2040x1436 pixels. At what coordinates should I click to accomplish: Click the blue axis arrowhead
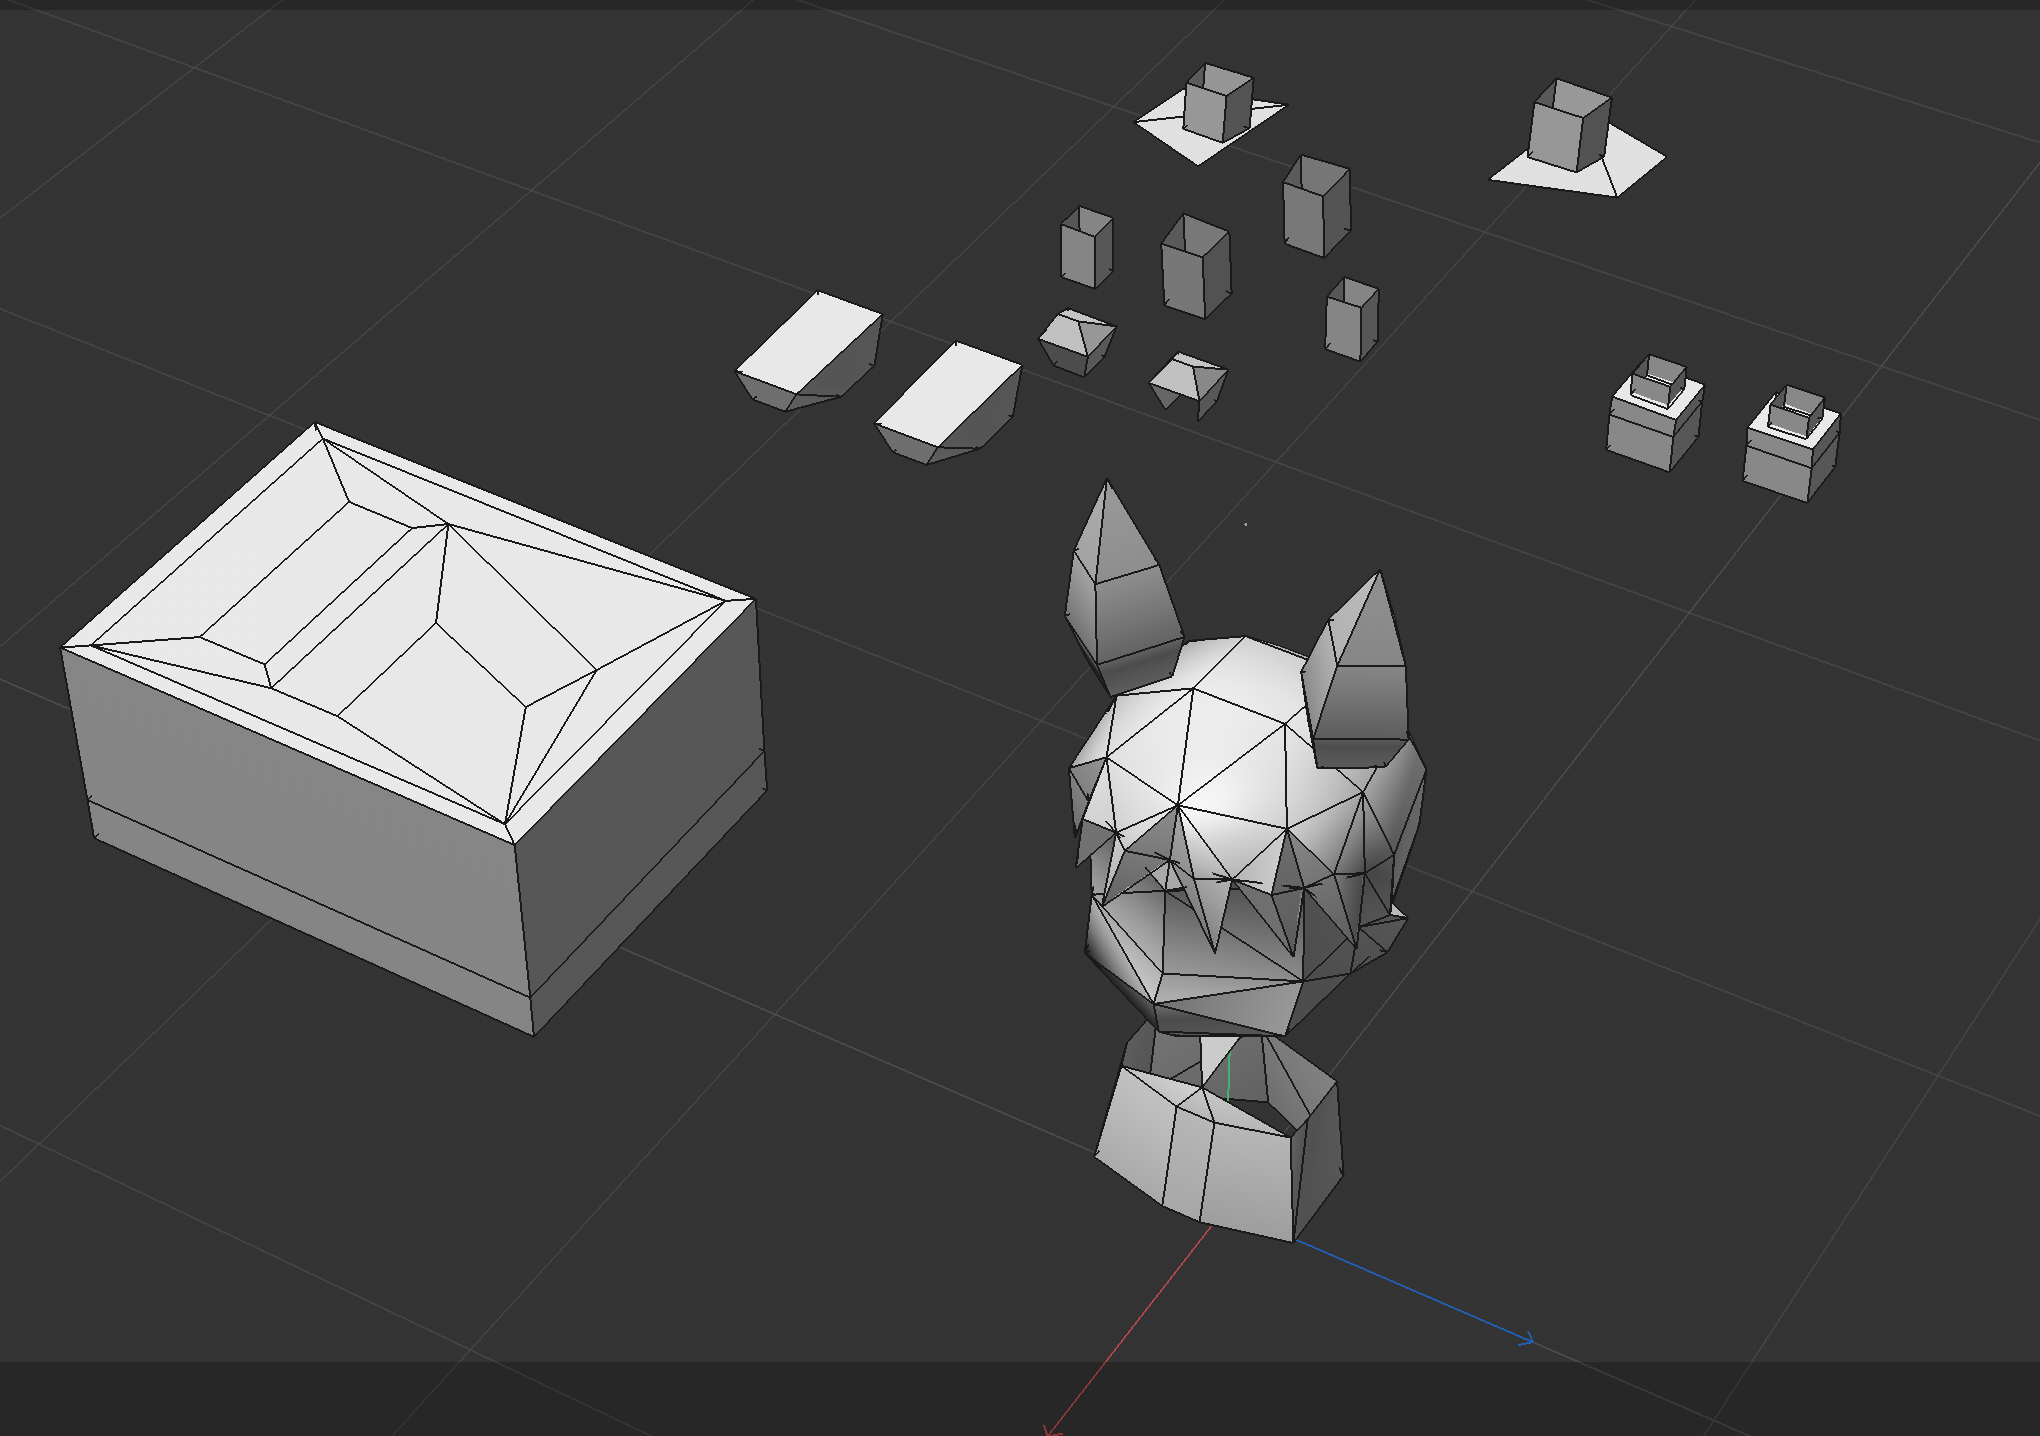[x=1526, y=1340]
